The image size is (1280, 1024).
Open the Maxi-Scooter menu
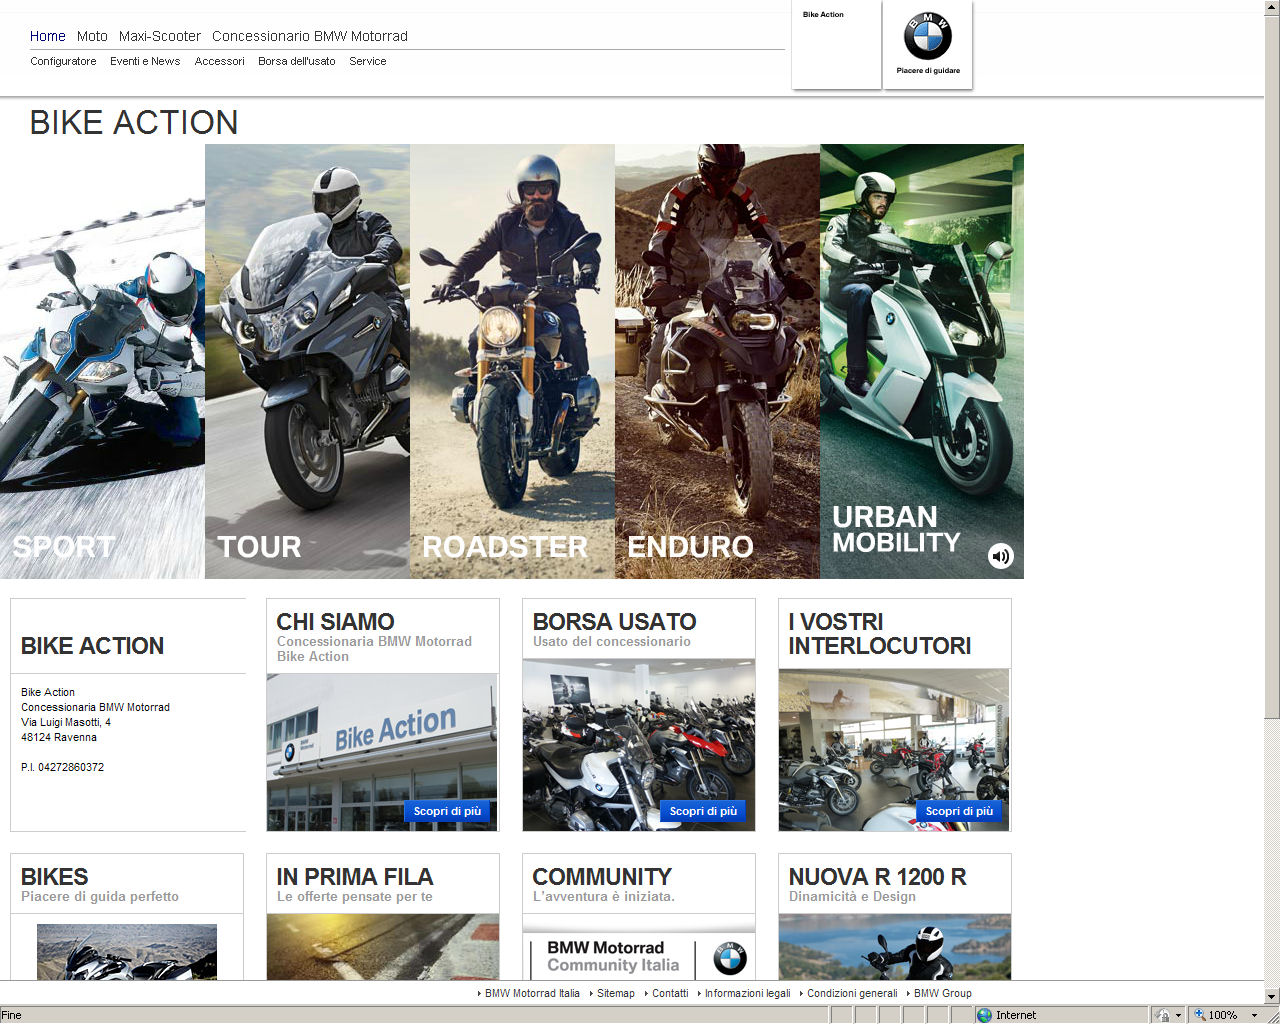(x=160, y=36)
